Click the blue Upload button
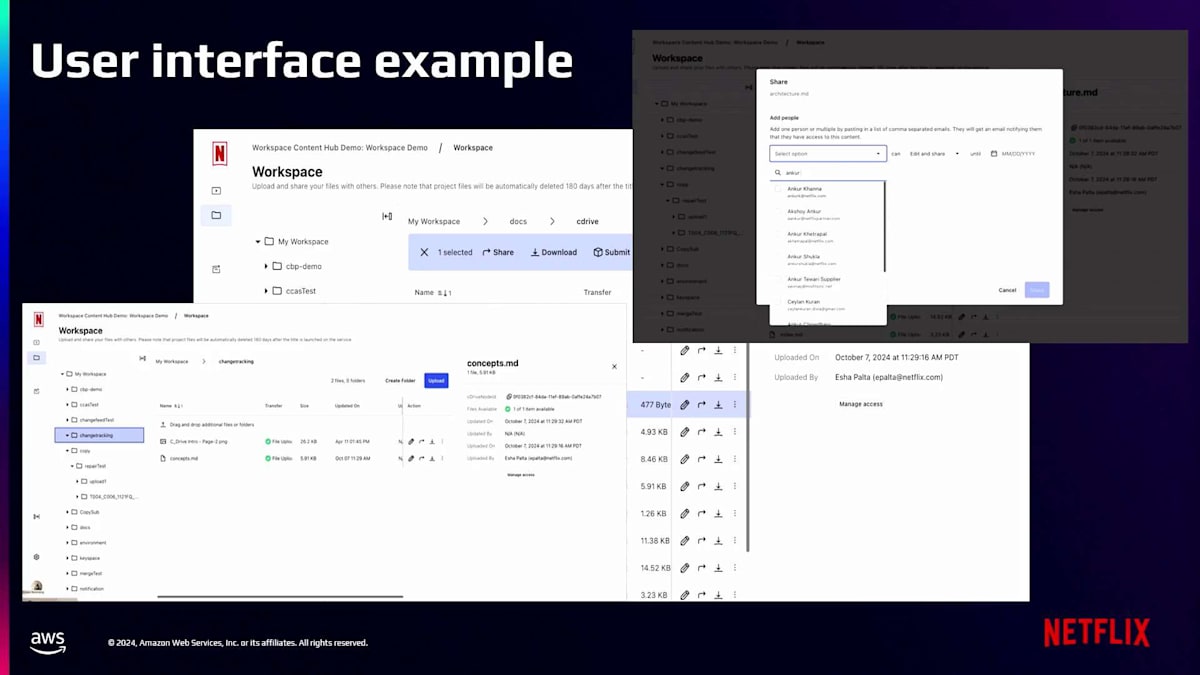The height and width of the screenshot is (675, 1200). point(436,381)
